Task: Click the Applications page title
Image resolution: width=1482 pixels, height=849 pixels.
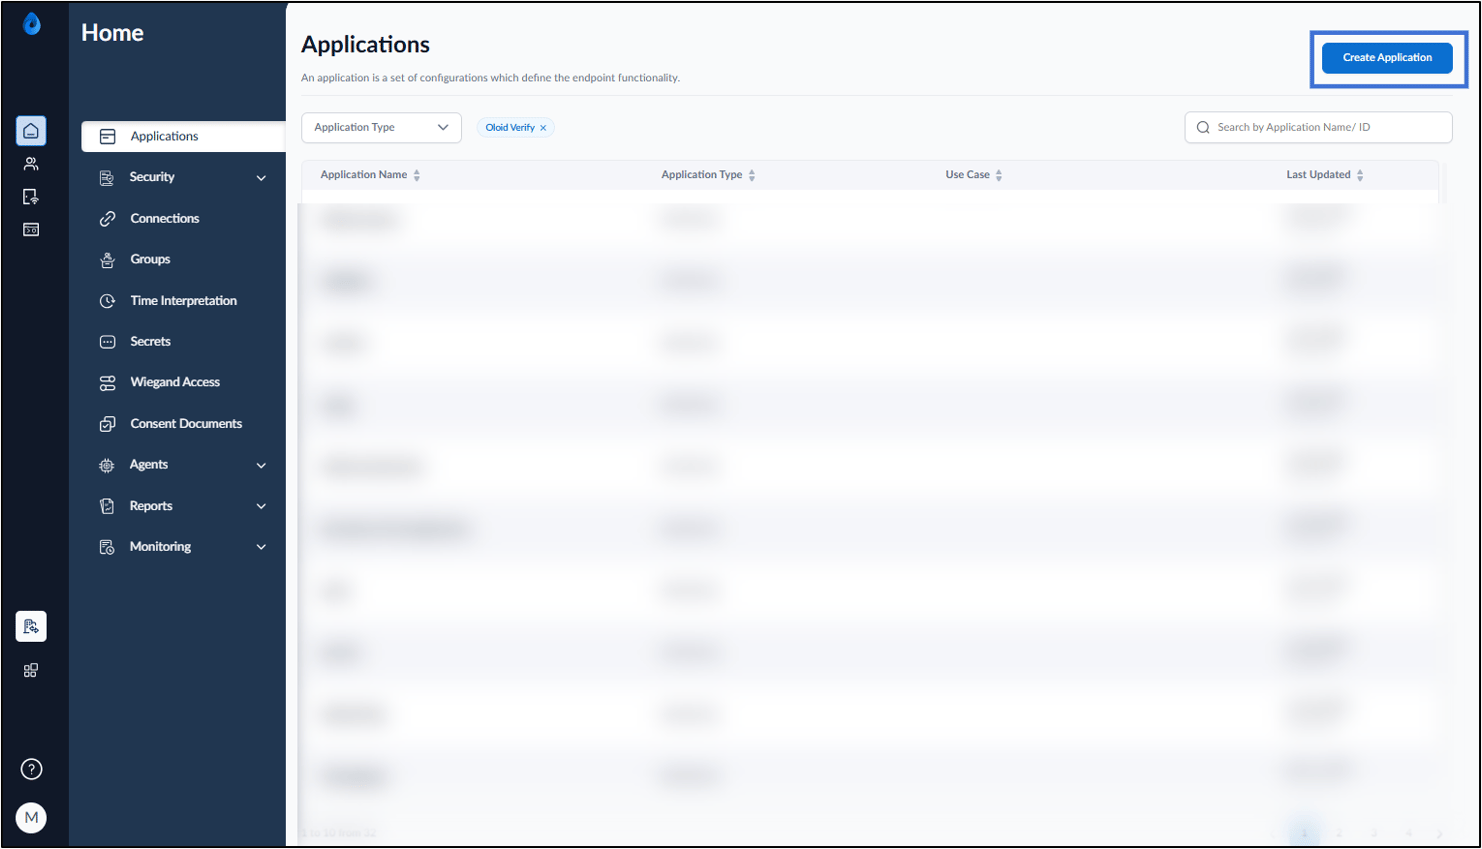Action: click(x=365, y=45)
